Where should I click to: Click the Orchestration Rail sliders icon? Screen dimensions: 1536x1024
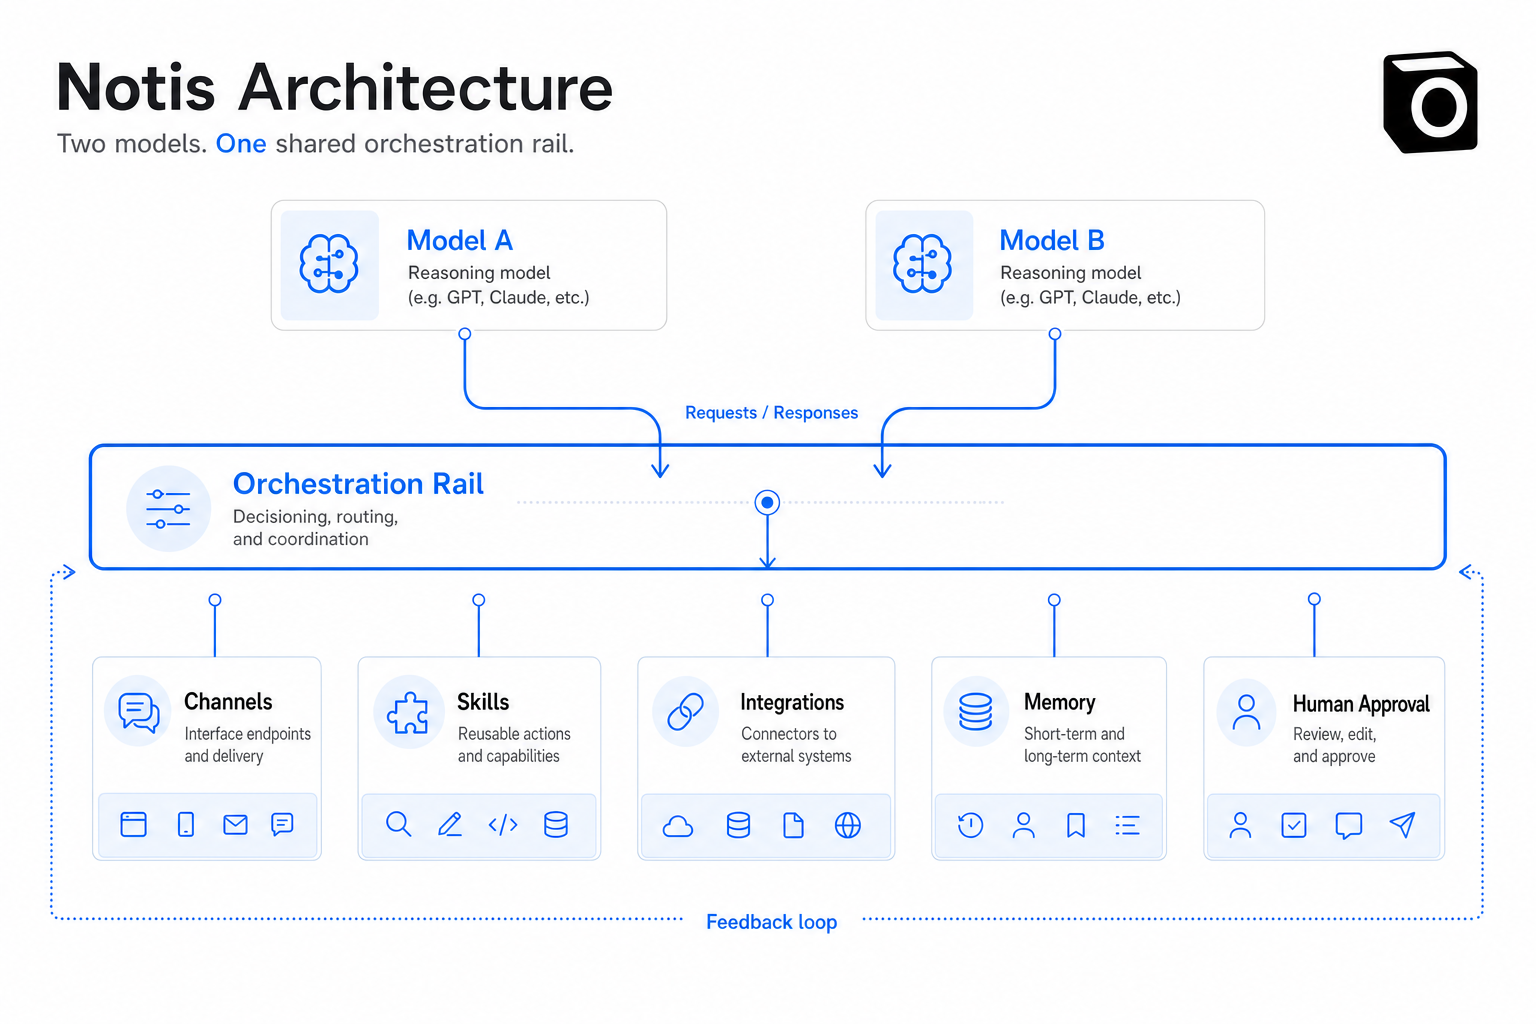168,509
